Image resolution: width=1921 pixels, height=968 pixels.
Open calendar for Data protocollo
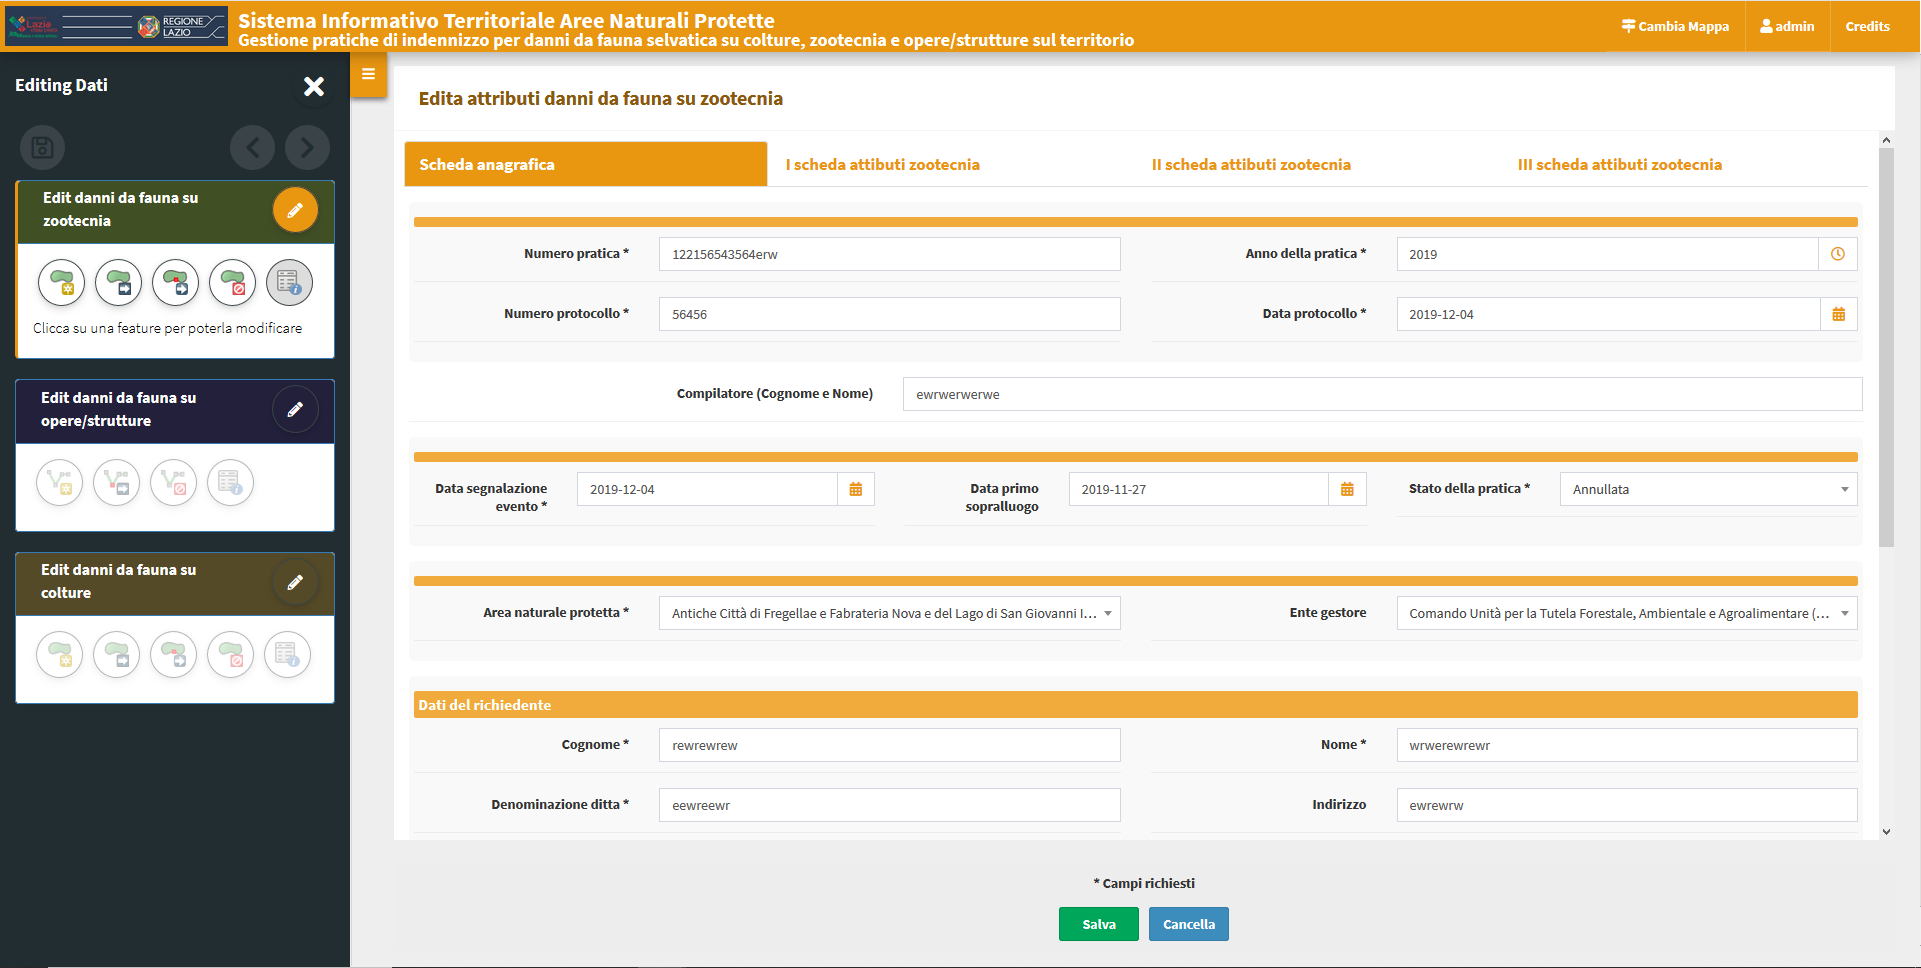pos(1838,314)
